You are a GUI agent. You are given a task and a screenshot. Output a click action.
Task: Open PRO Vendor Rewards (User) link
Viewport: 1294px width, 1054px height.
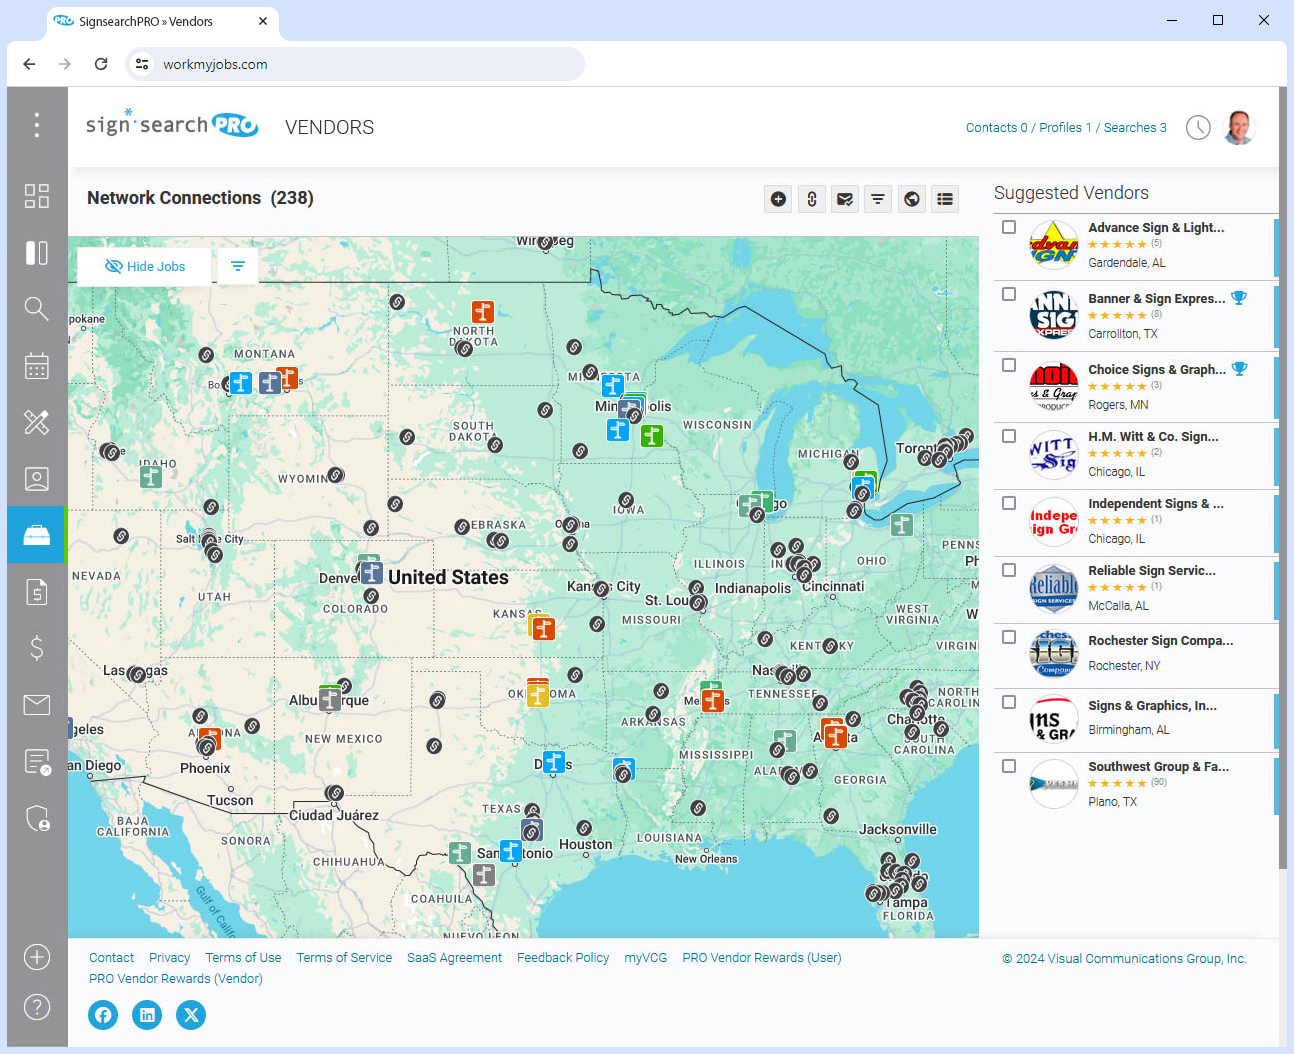[762, 957]
